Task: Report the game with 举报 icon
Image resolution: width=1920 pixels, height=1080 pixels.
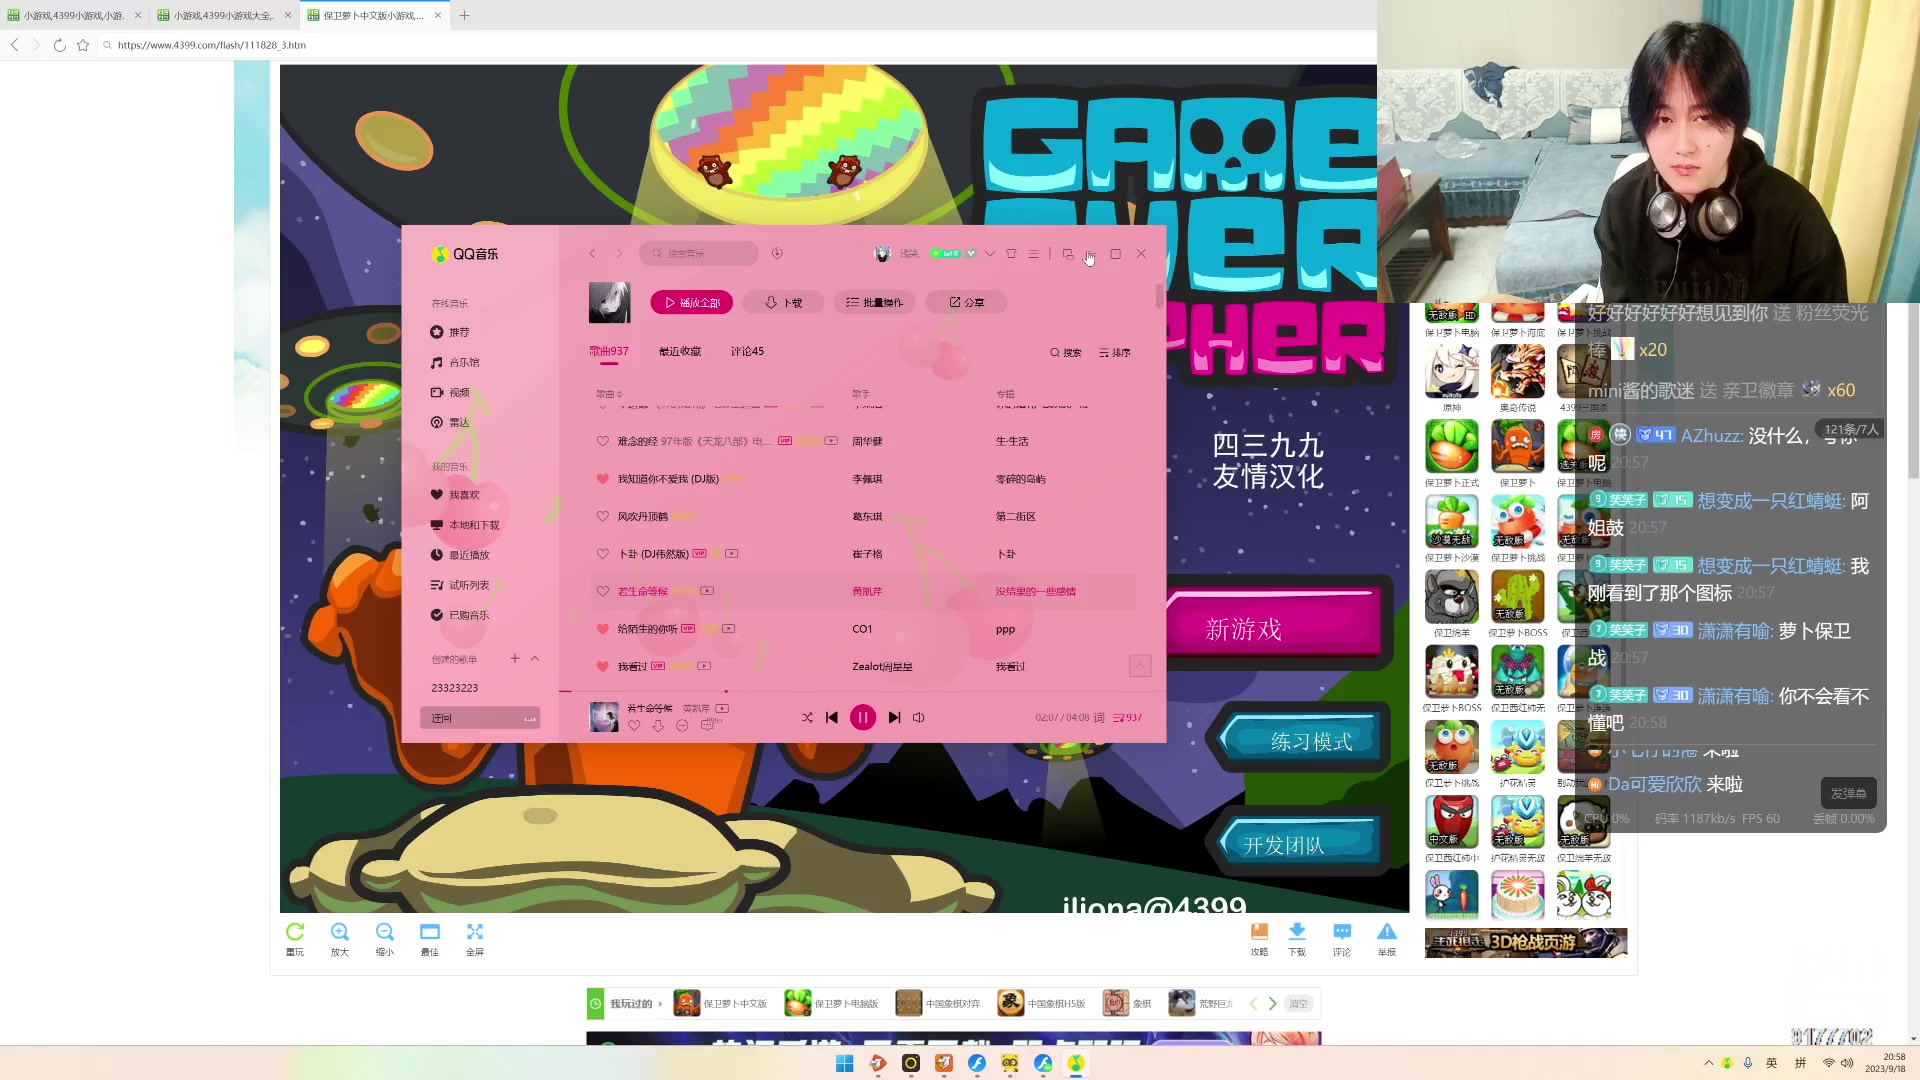Action: tap(1387, 938)
